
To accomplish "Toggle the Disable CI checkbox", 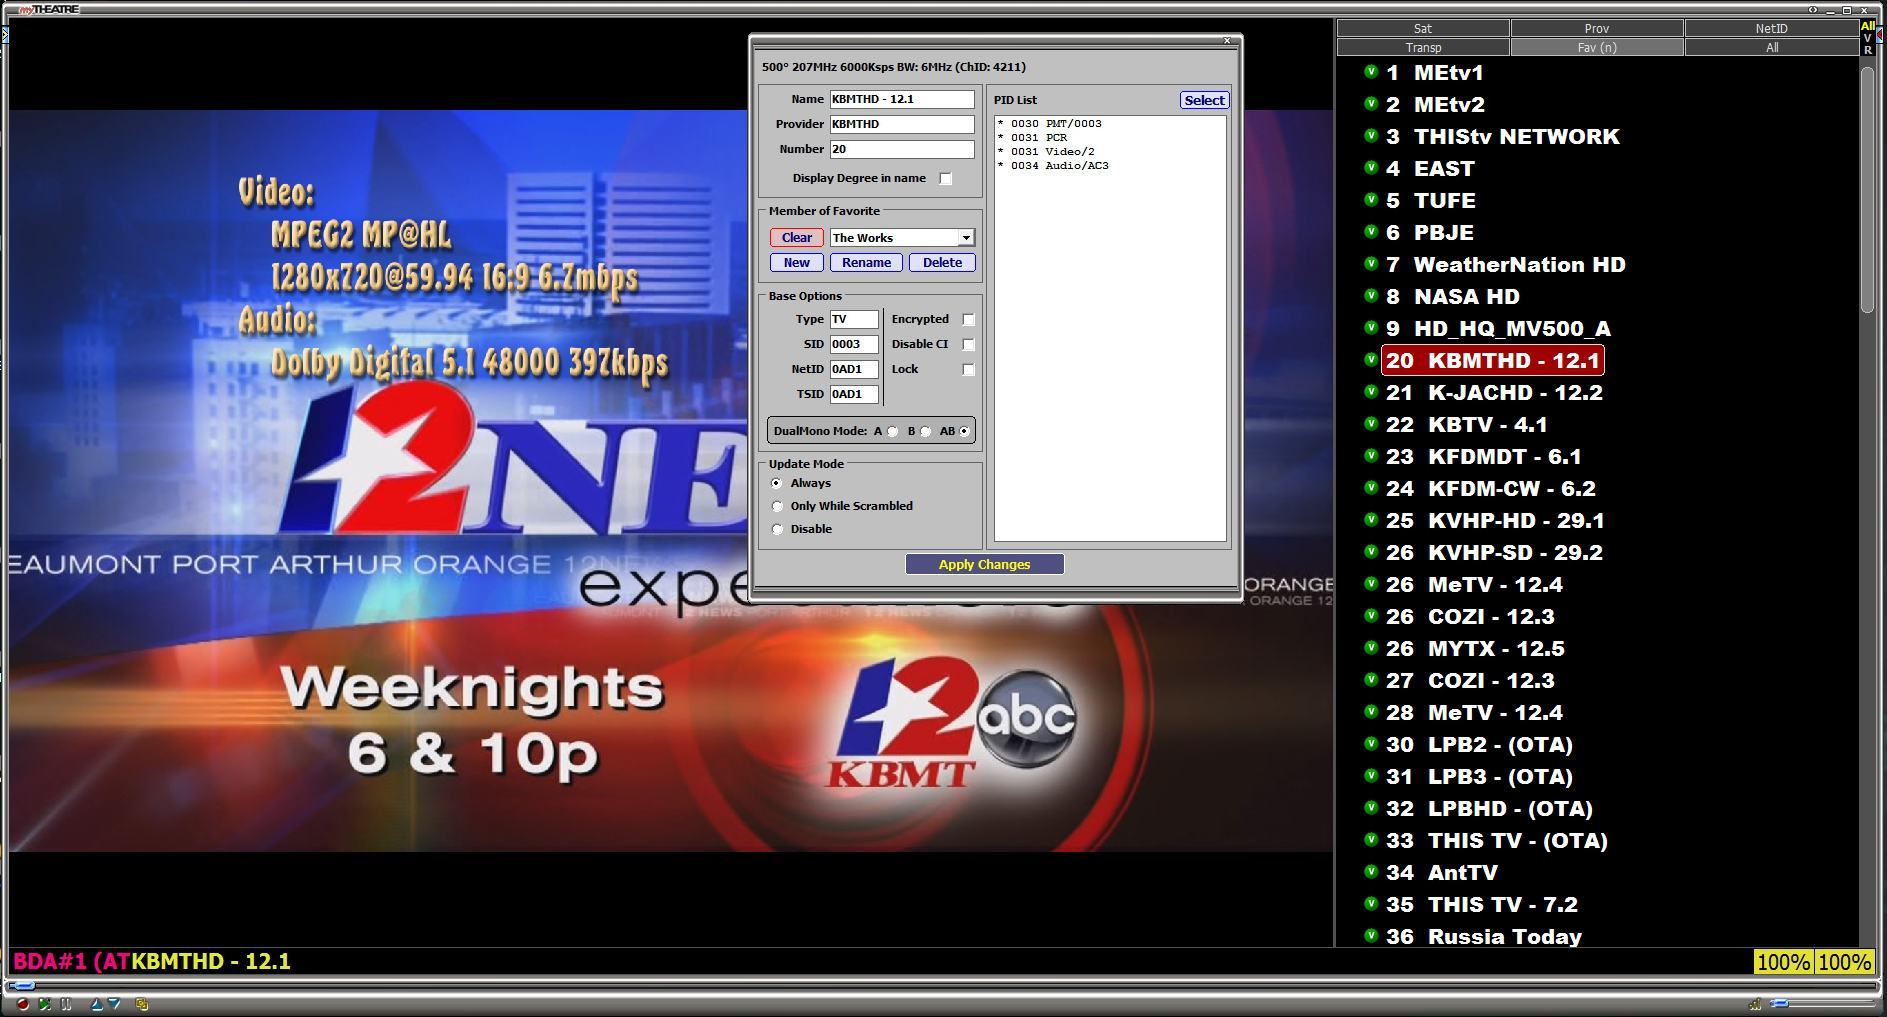I will click(968, 344).
